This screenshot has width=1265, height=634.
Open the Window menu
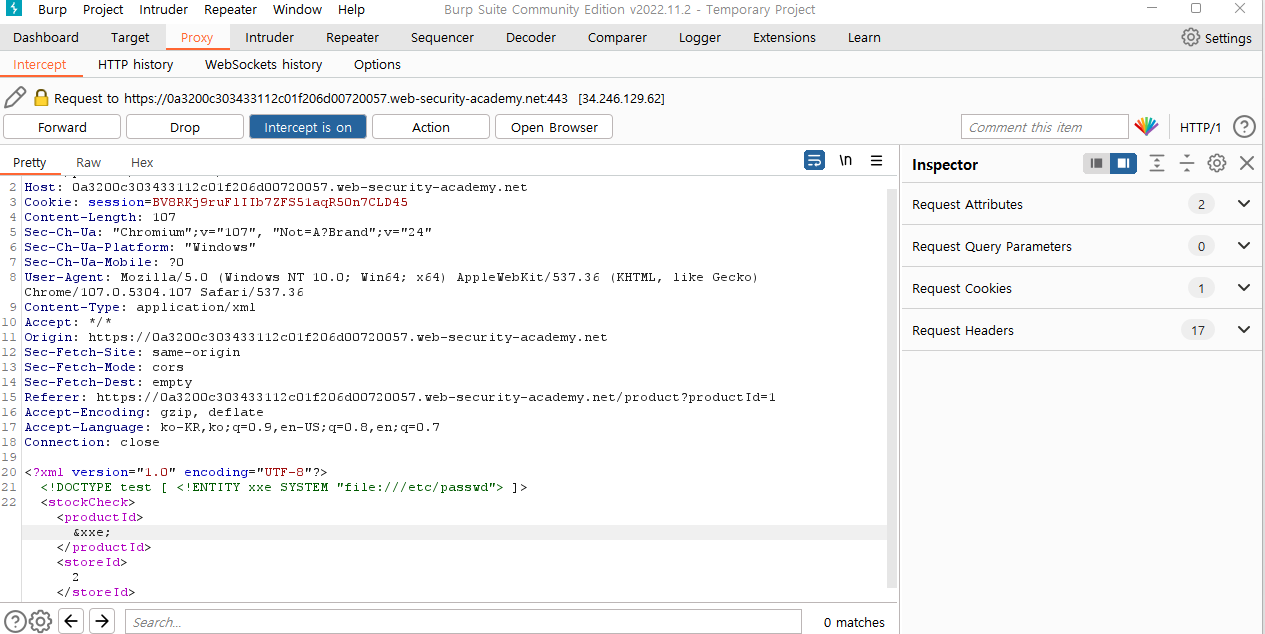[x=297, y=9]
